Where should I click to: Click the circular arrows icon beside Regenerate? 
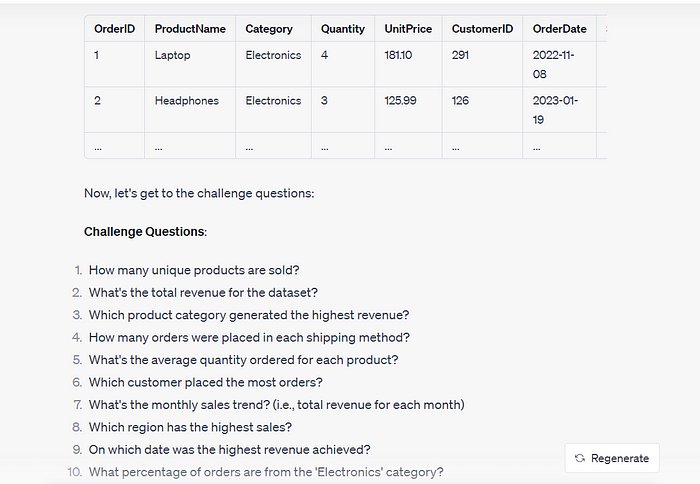(580, 458)
